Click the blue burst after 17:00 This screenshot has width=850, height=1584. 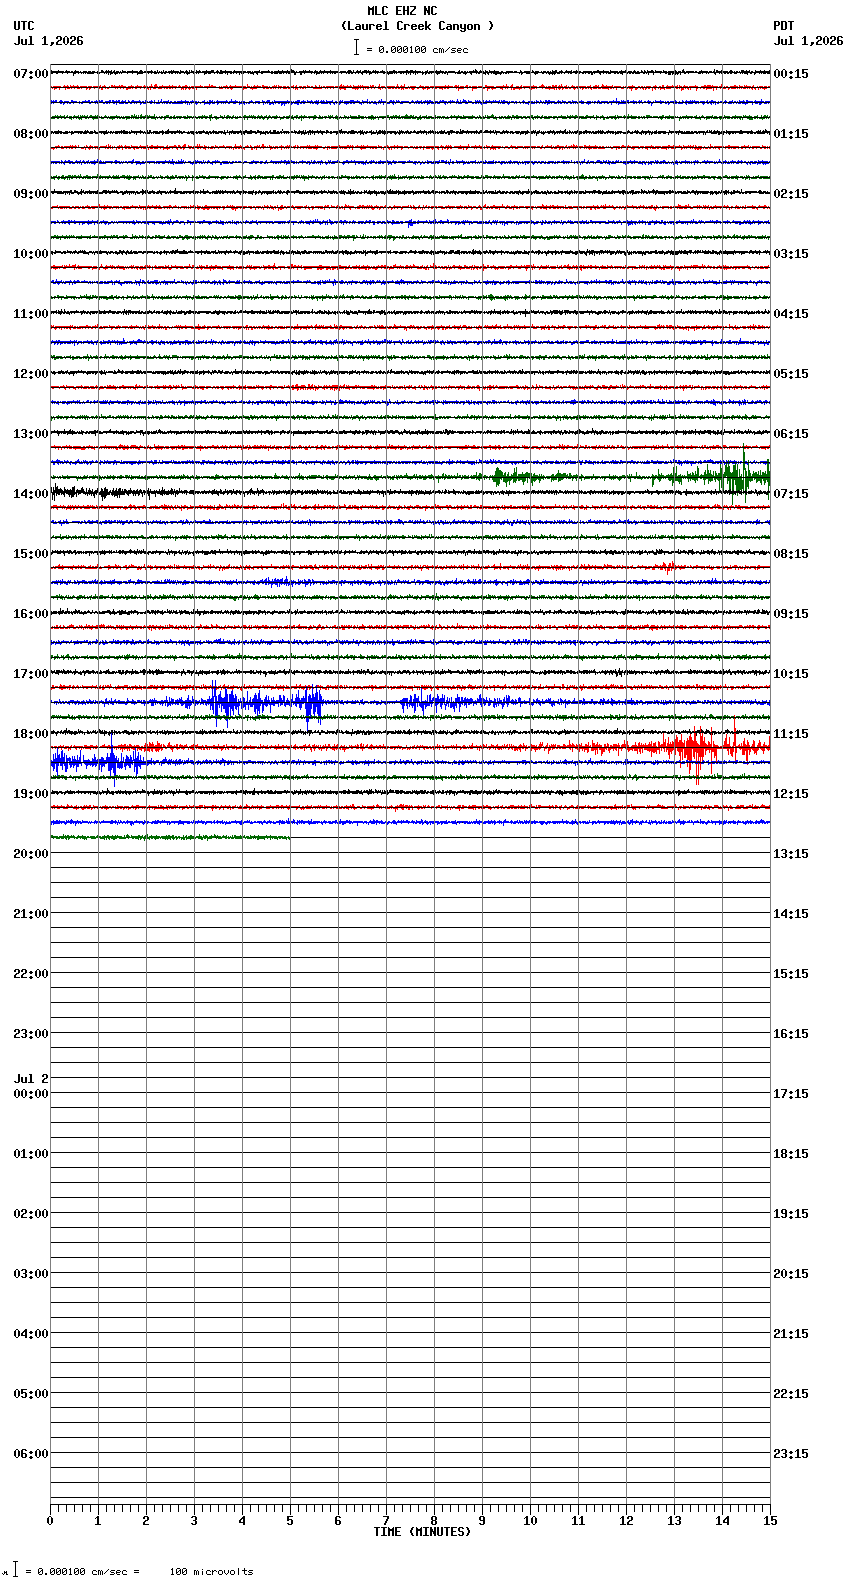265,702
